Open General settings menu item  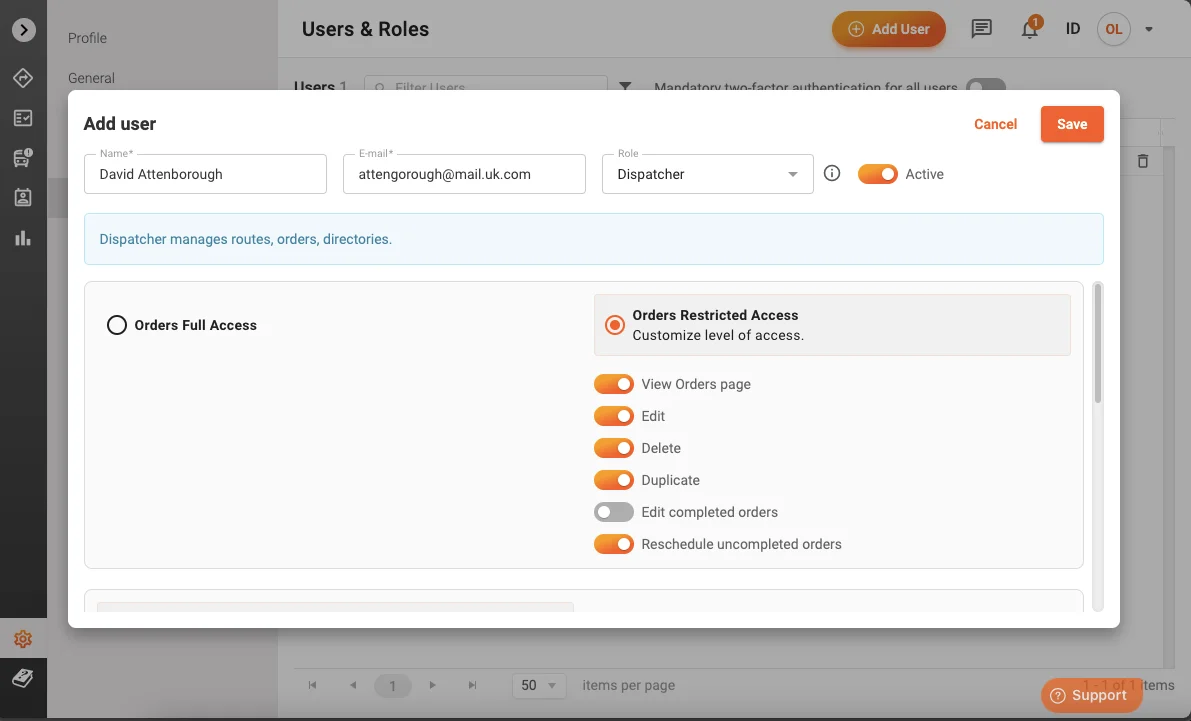91,78
